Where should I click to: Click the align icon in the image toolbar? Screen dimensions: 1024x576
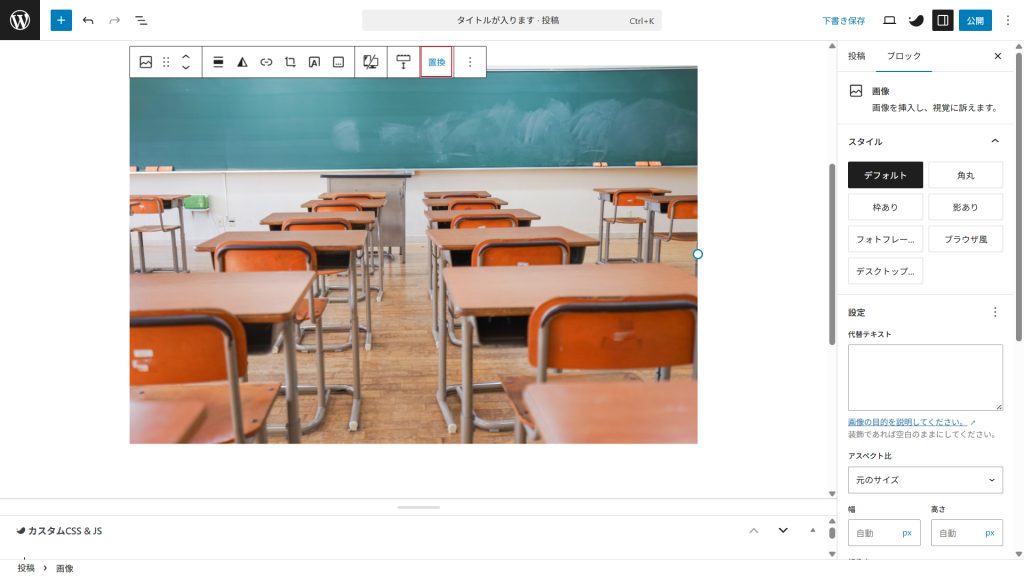click(x=218, y=62)
